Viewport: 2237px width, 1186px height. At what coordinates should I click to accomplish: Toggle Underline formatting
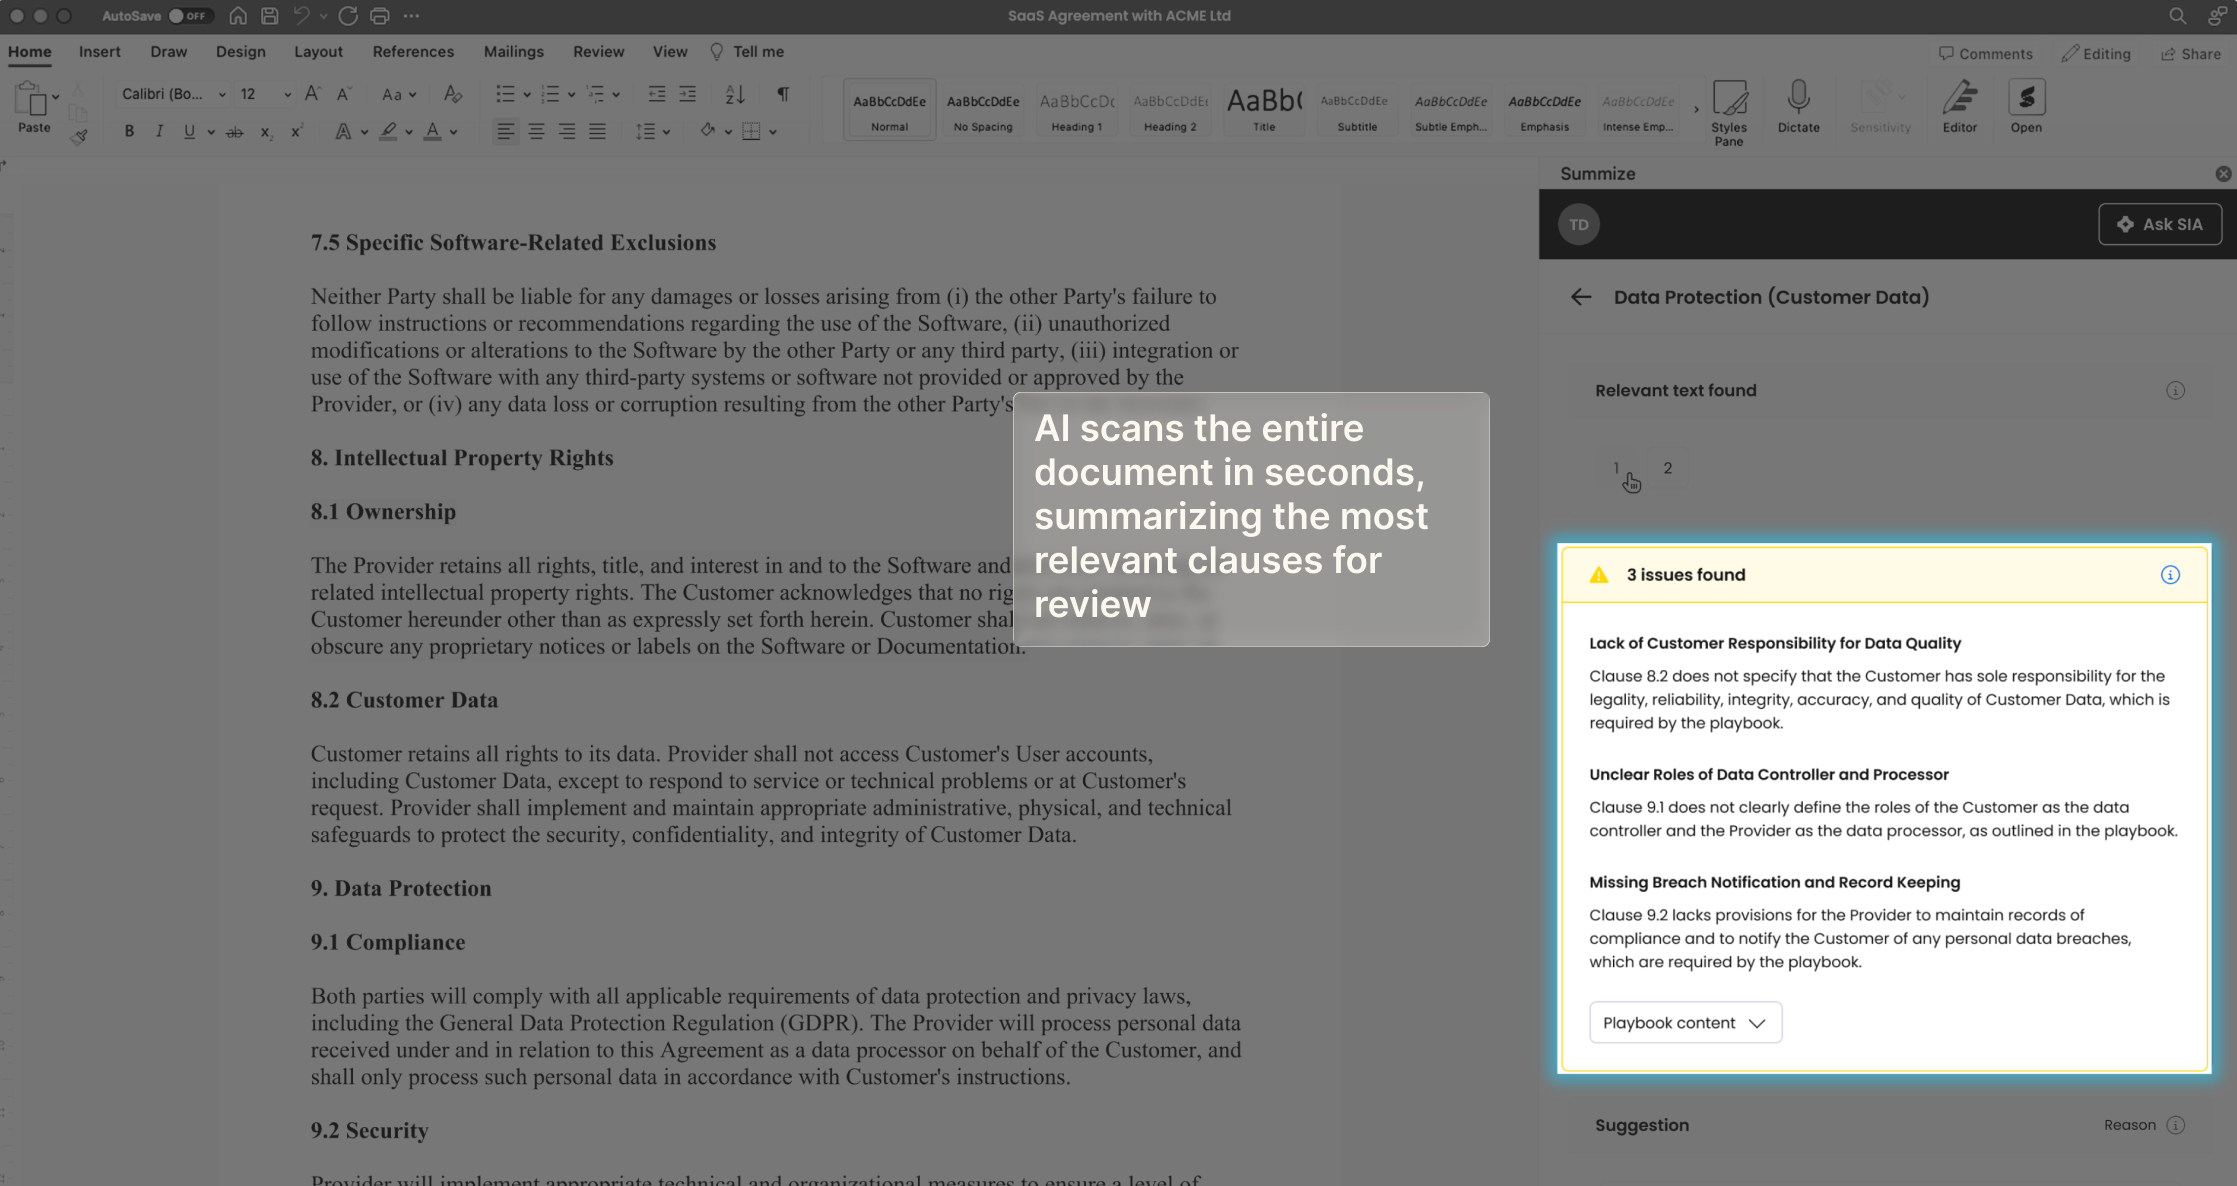[x=189, y=131]
